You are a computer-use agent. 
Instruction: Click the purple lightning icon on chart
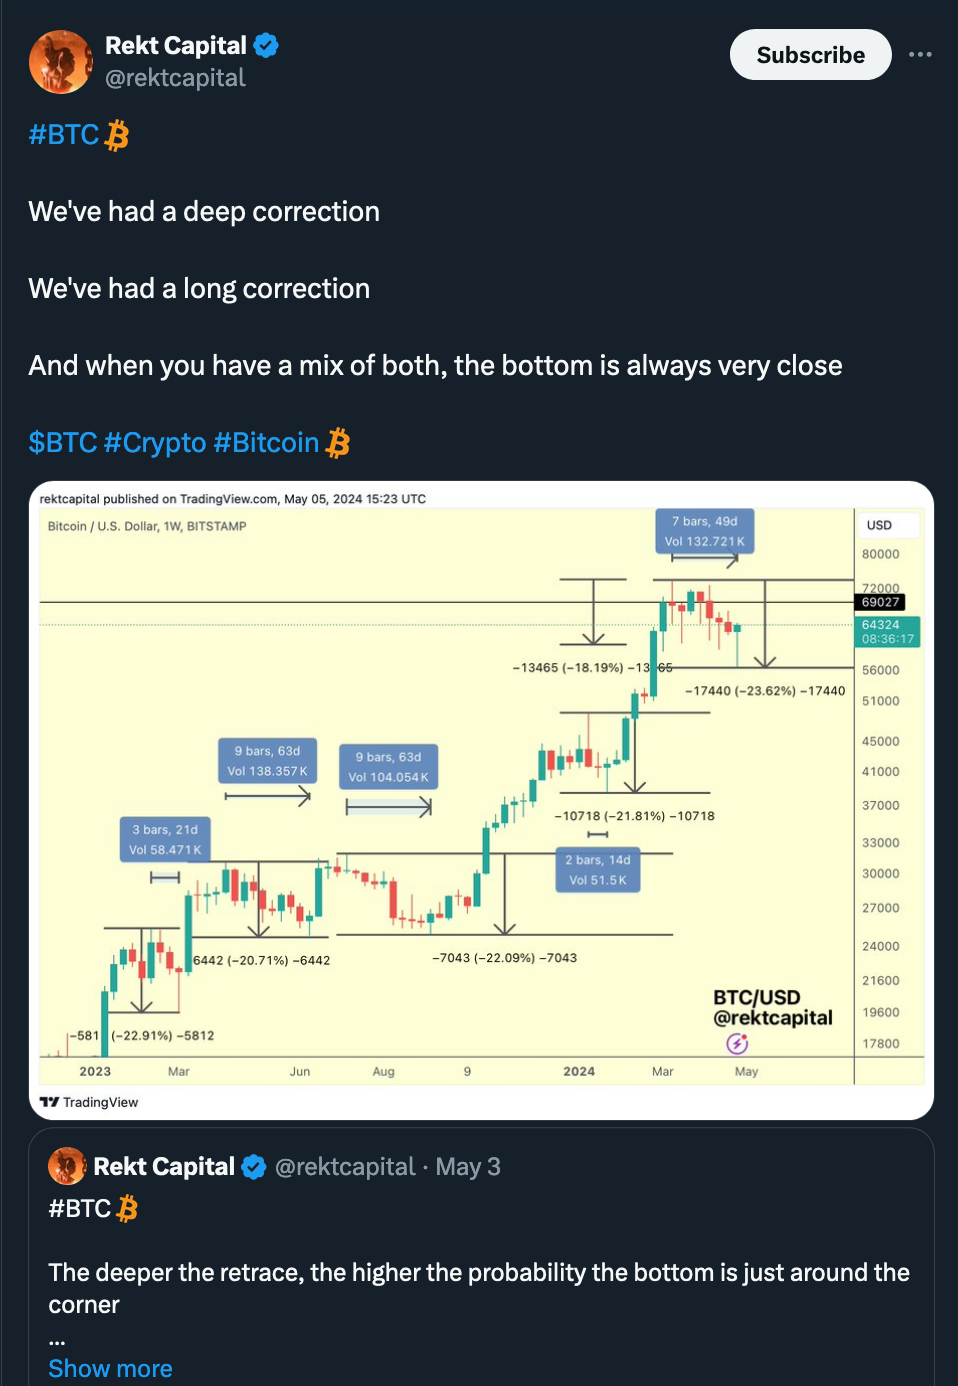click(x=737, y=1044)
